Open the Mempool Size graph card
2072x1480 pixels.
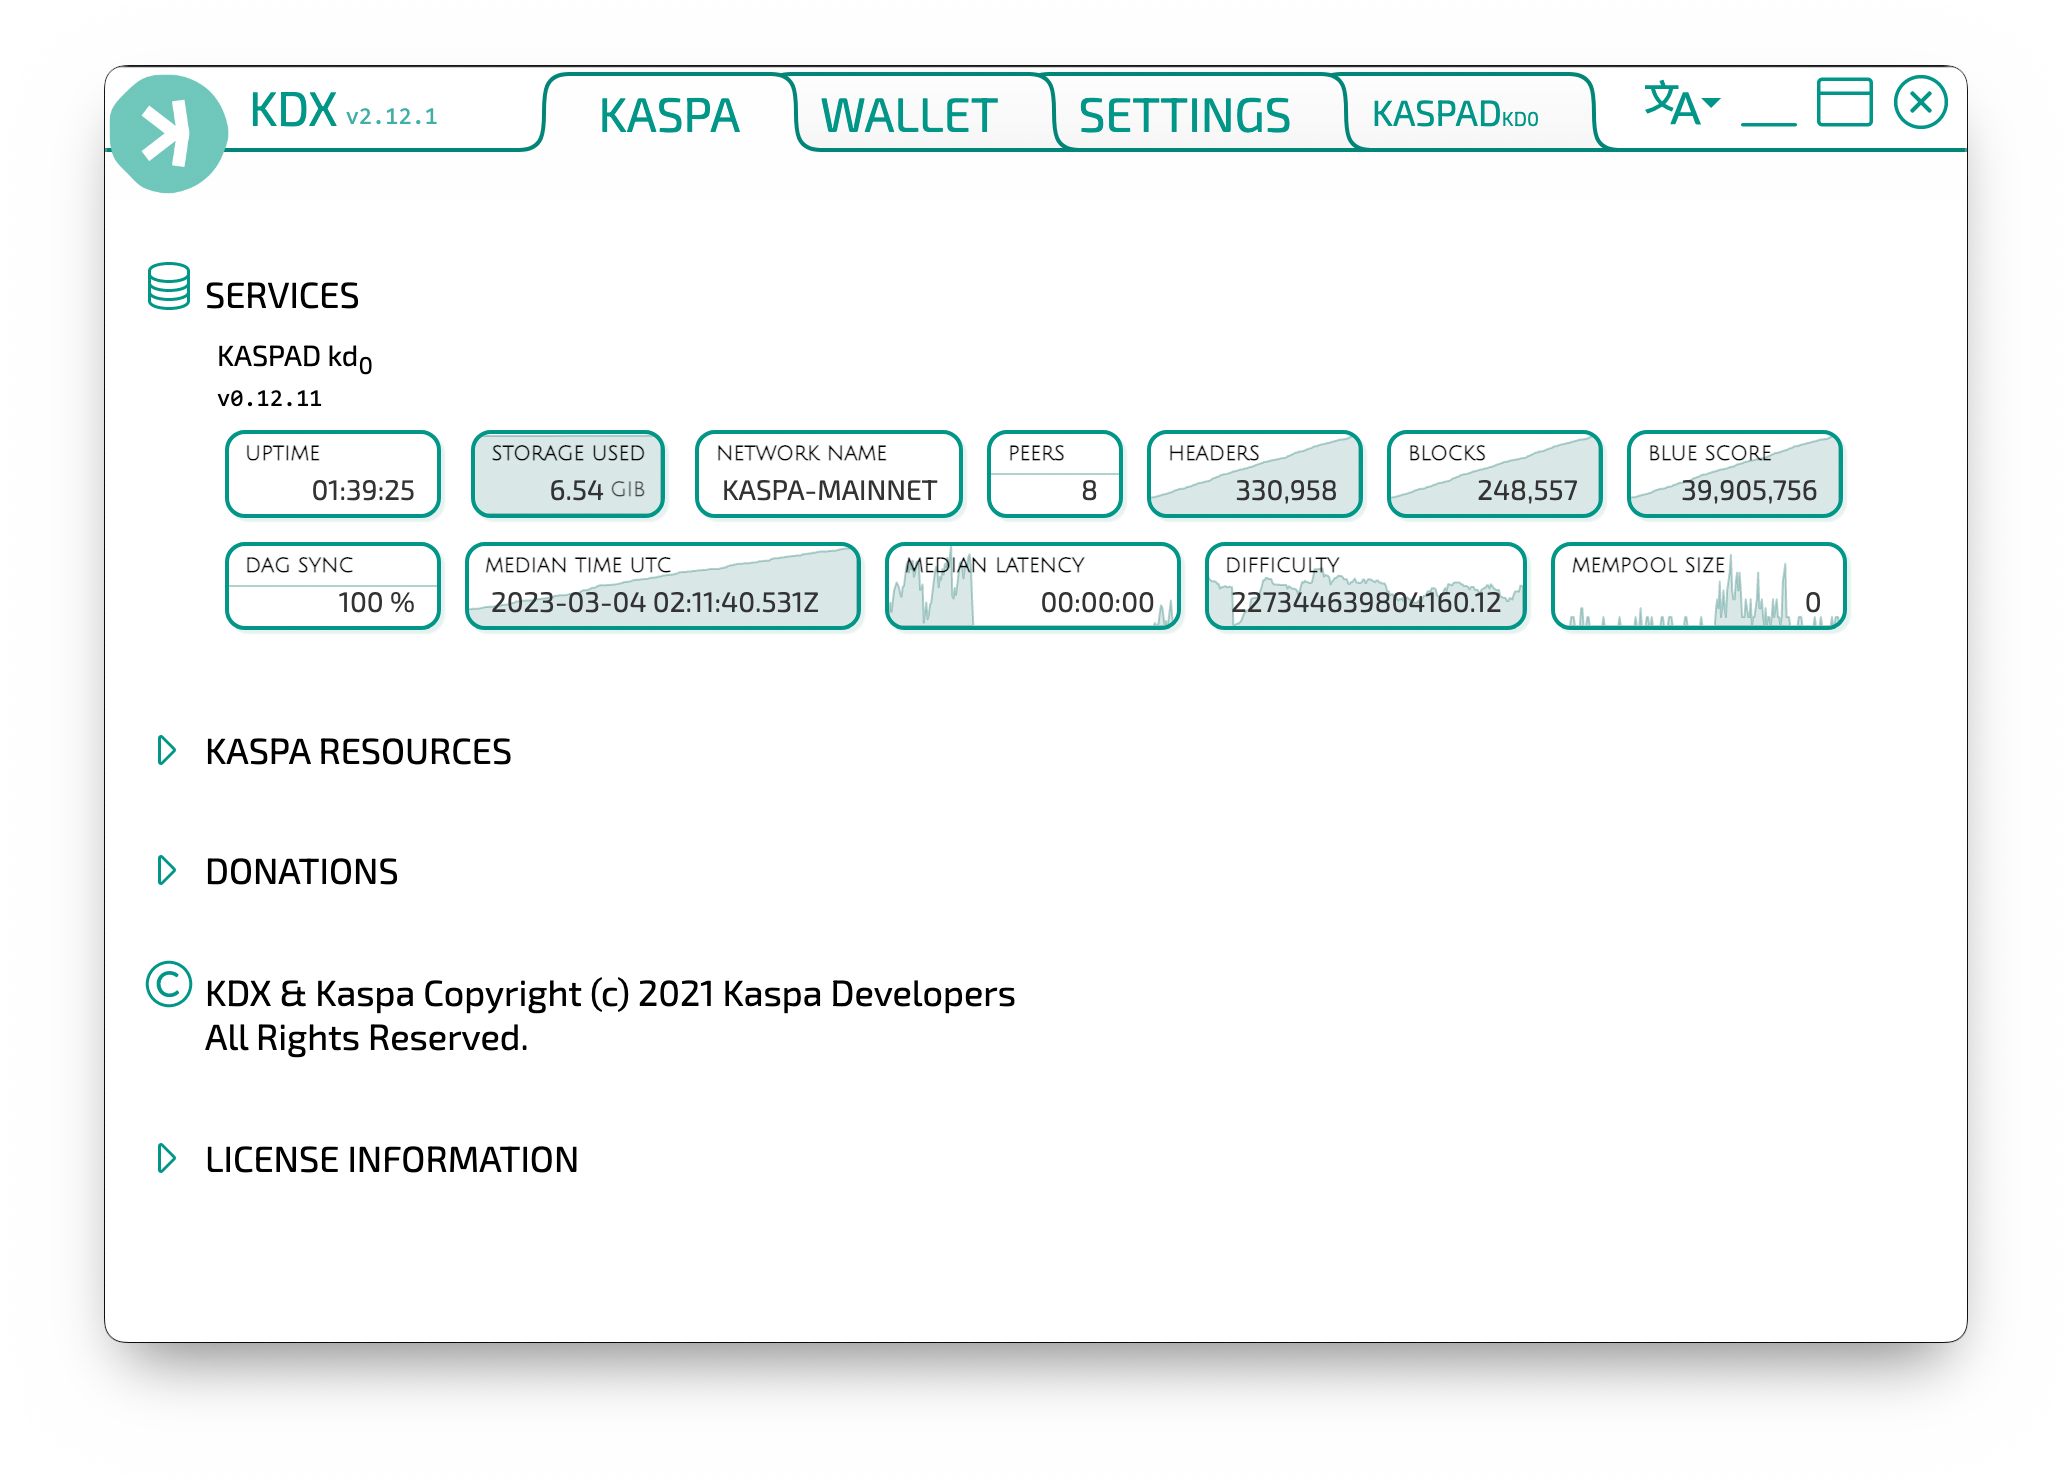[x=1698, y=586]
